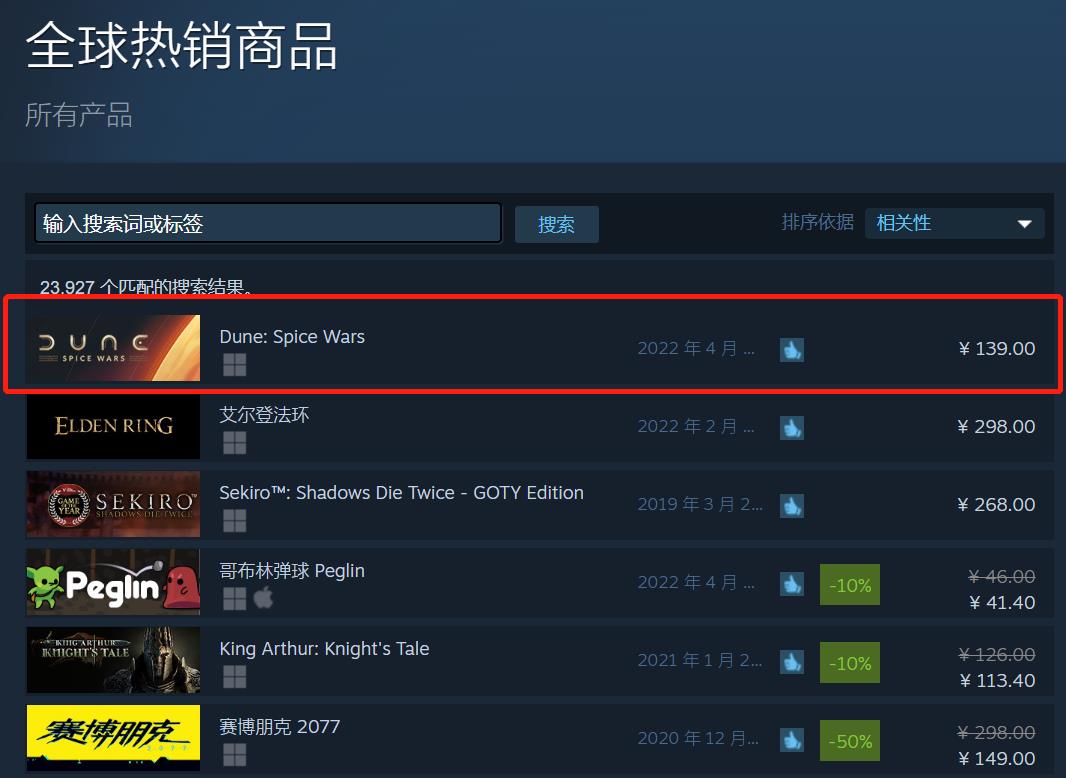This screenshot has width=1066, height=778.
Task: Click the sort dropdown arrow
Action: coord(1025,224)
